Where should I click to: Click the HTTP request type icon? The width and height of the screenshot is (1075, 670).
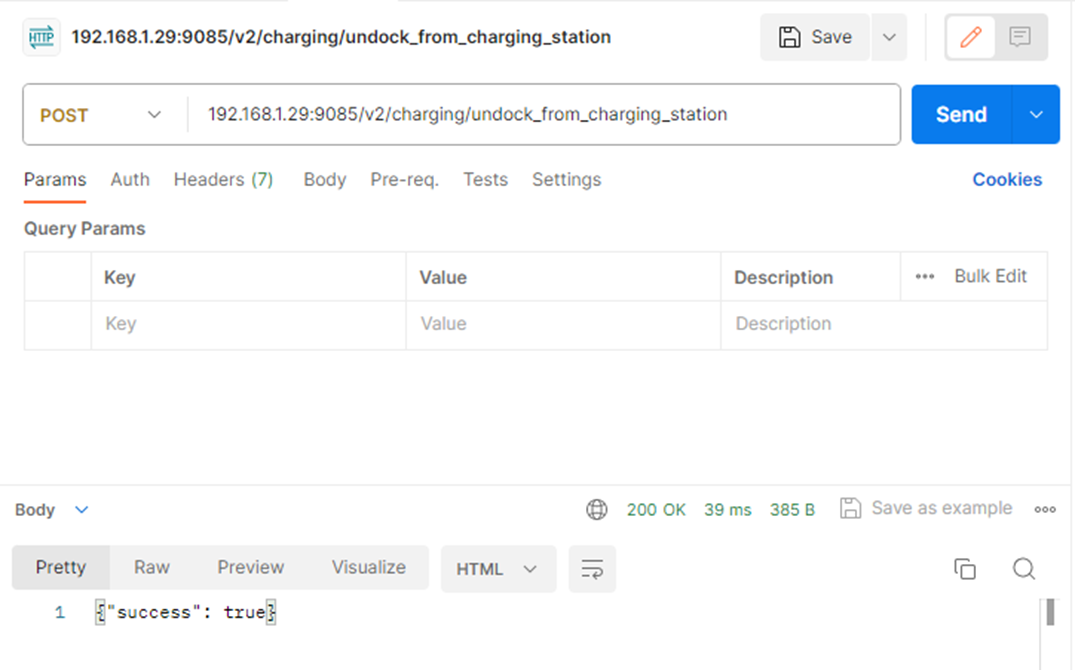tap(41, 37)
